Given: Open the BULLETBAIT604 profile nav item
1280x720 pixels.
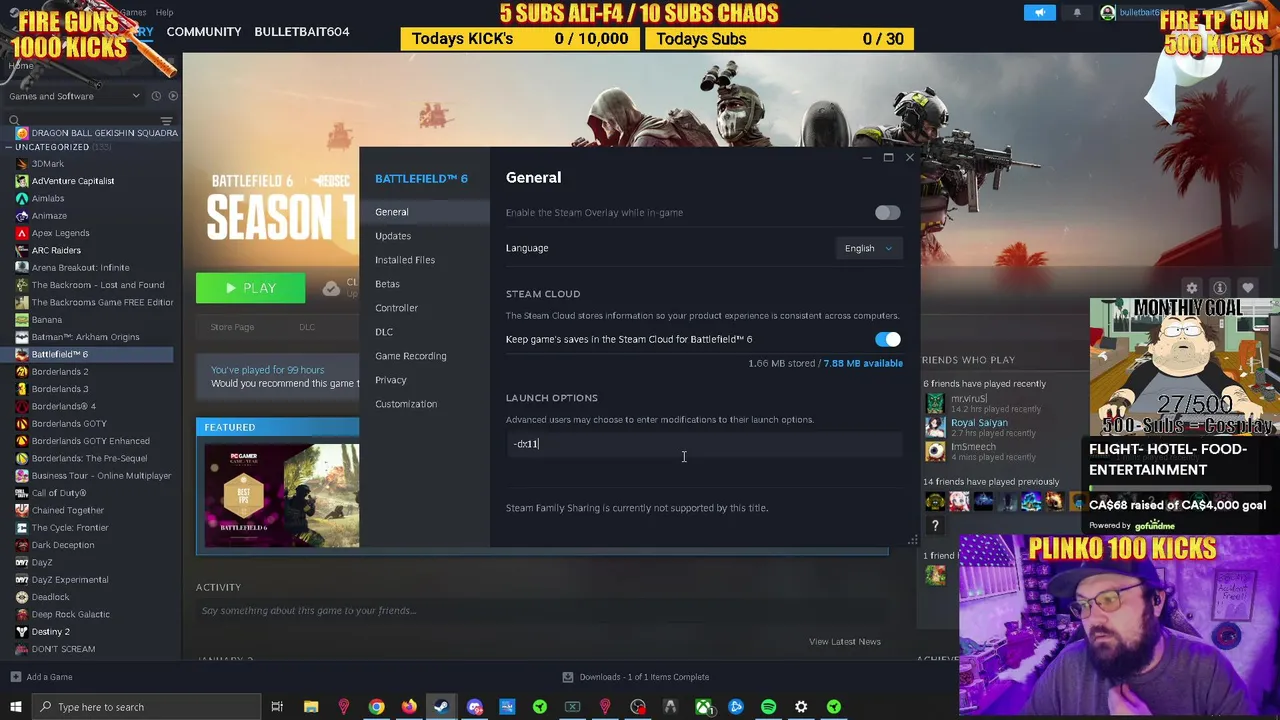Looking at the screenshot, I should pyautogui.click(x=302, y=32).
